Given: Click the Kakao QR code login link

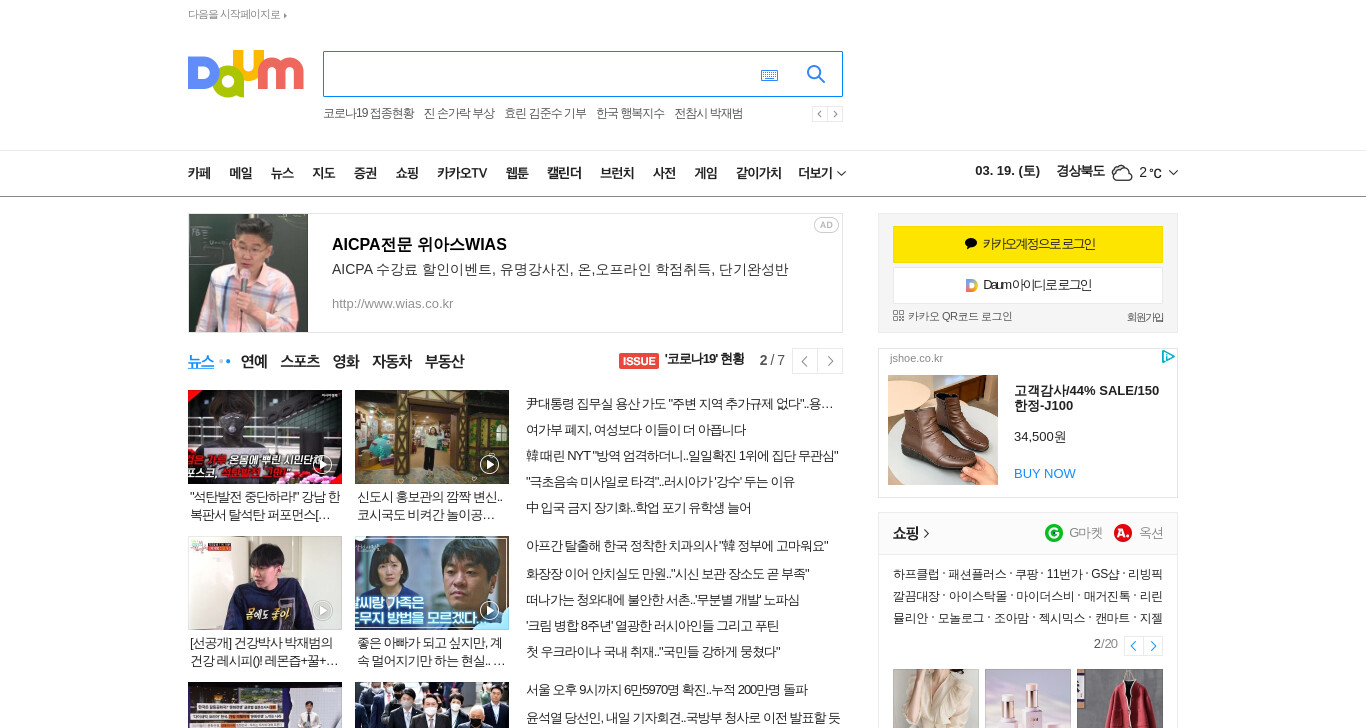Looking at the screenshot, I should coord(952,316).
